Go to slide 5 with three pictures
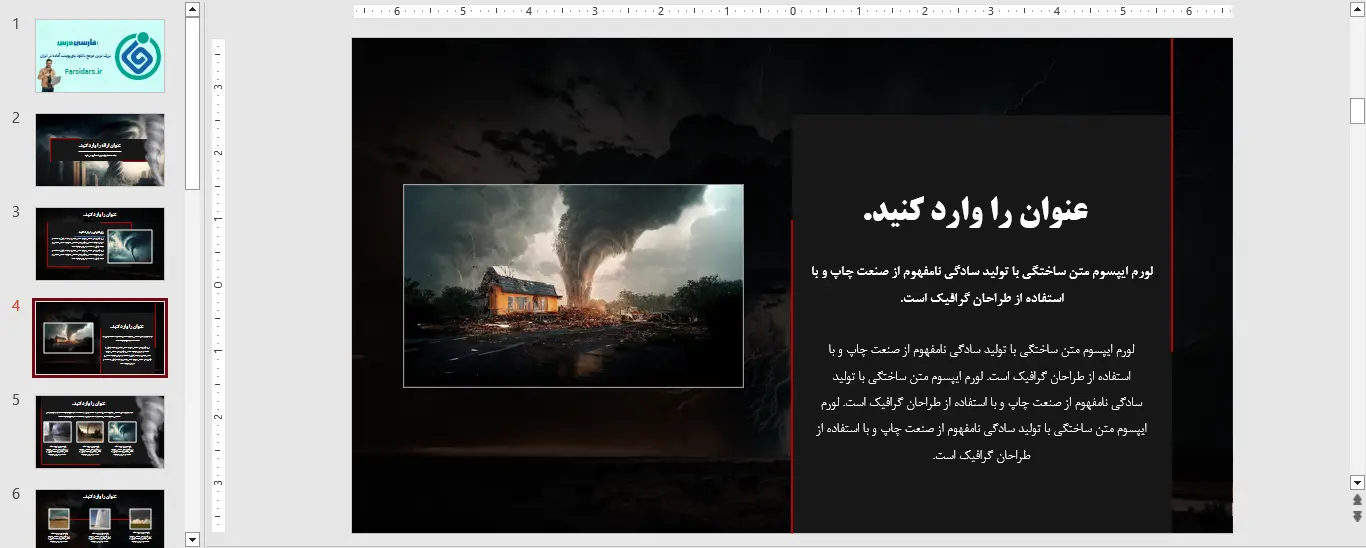The image size is (1366, 548). [x=100, y=432]
